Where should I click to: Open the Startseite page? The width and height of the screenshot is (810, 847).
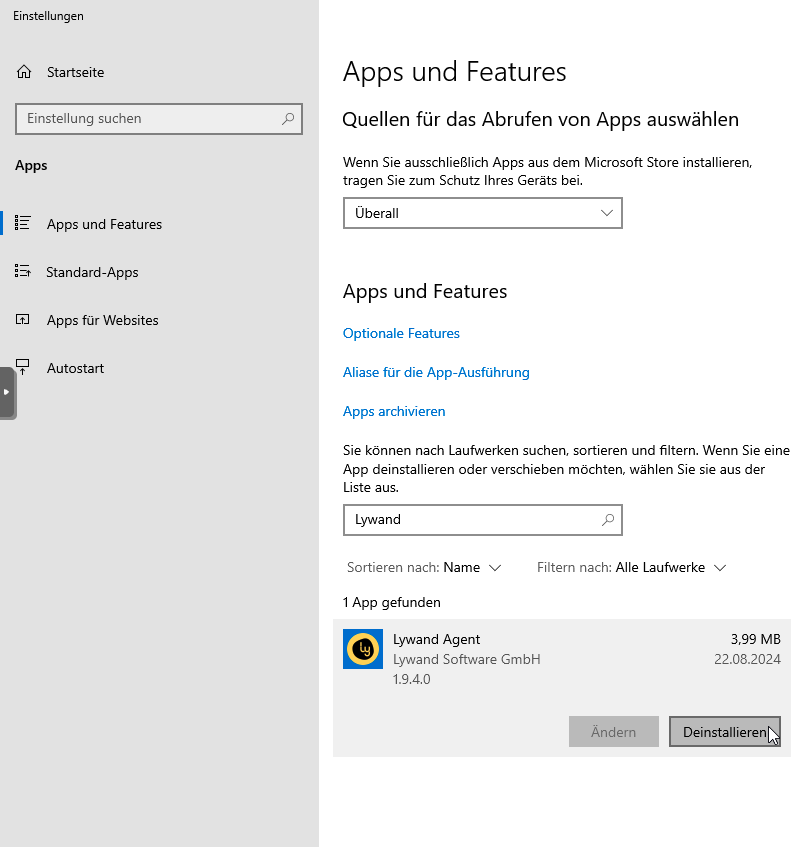tap(76, 72)
